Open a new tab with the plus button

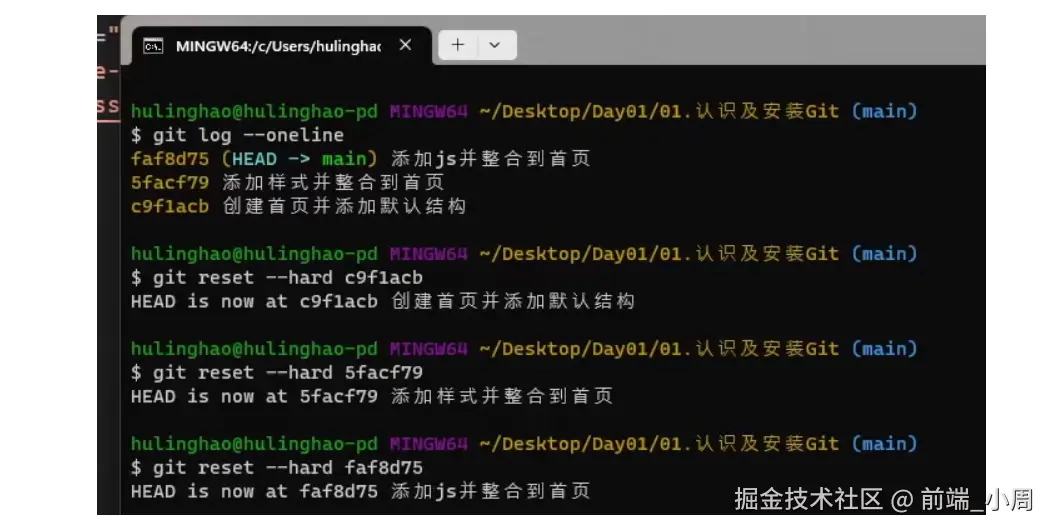click(458, 45)
